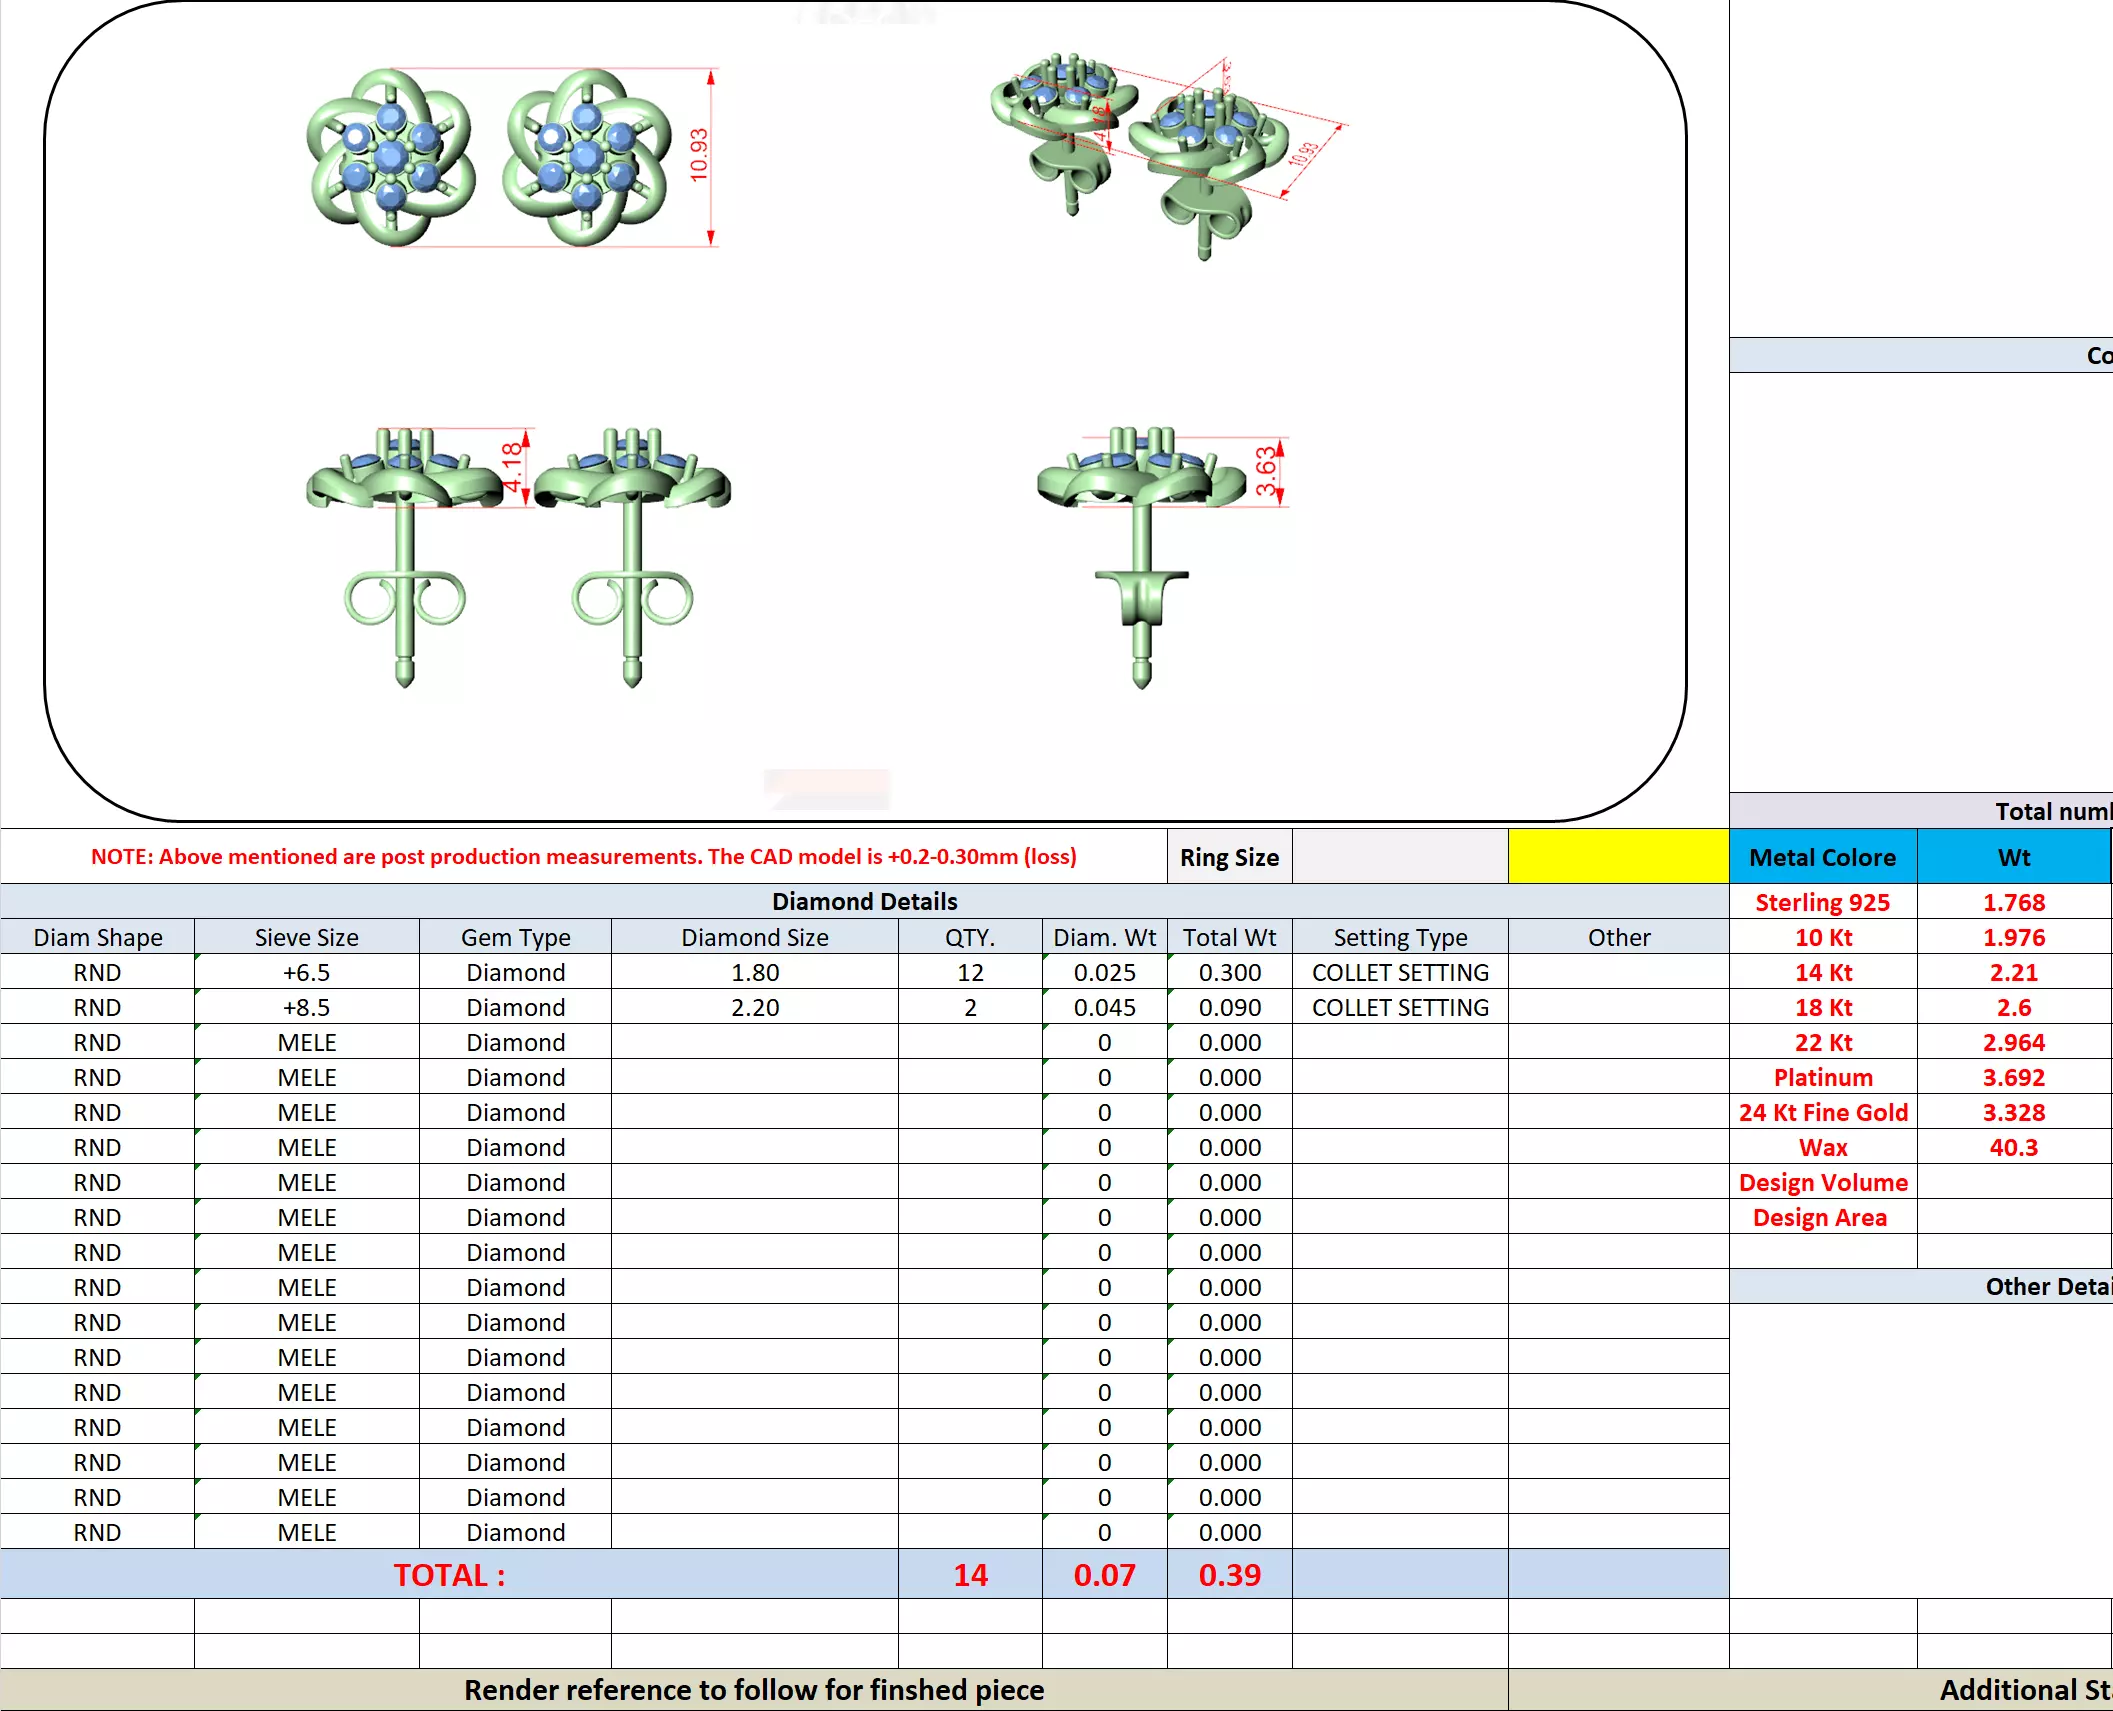Click the yellow highlighted cell
The width and height of the screenshot is (2113, 1711).
[1618, 857]
